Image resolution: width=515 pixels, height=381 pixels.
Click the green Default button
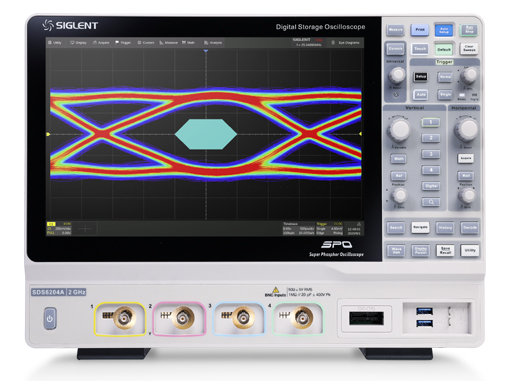(444, 49)
